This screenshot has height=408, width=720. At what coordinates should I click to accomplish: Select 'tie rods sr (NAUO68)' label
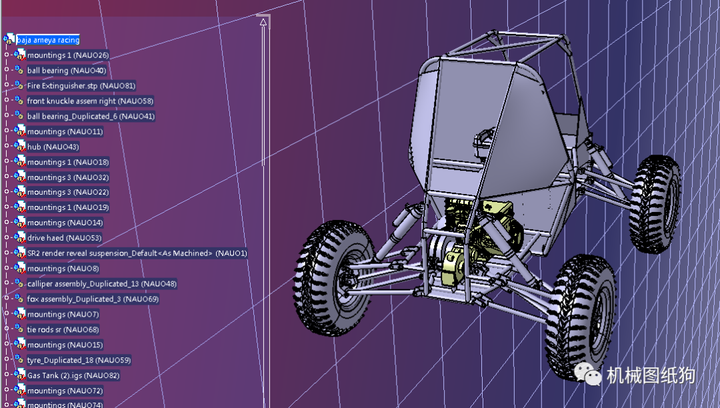coord(63,330)
